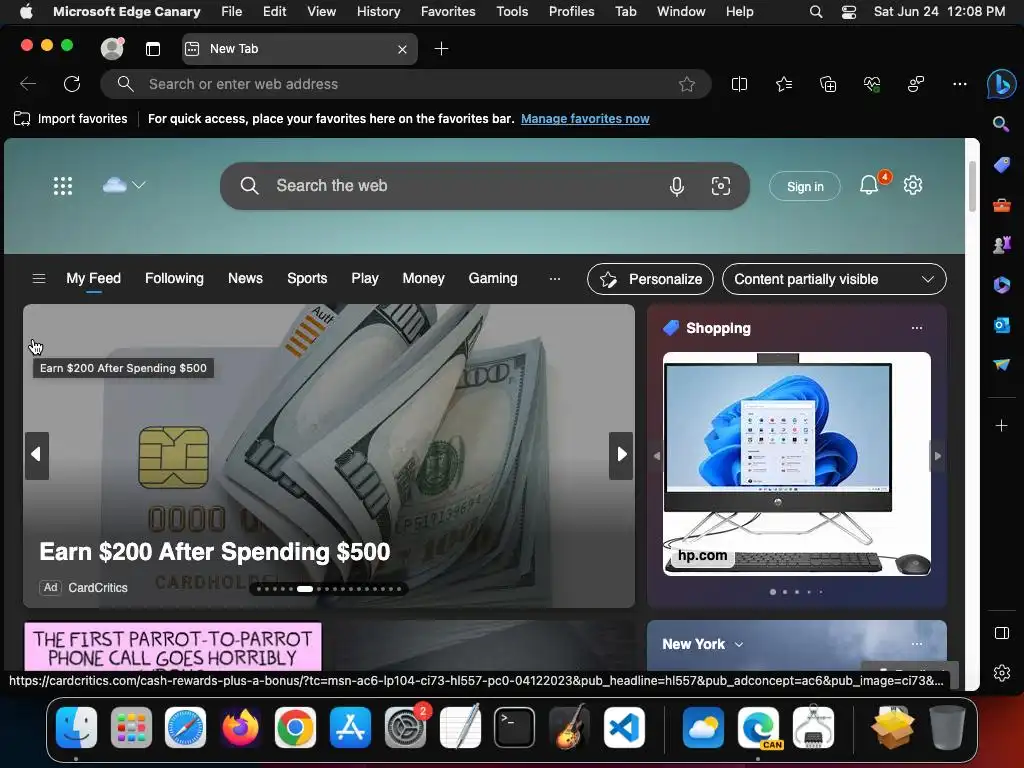Open Settings and more ellipsis menu
This screenshot has height=768, width=1024.
959,84
